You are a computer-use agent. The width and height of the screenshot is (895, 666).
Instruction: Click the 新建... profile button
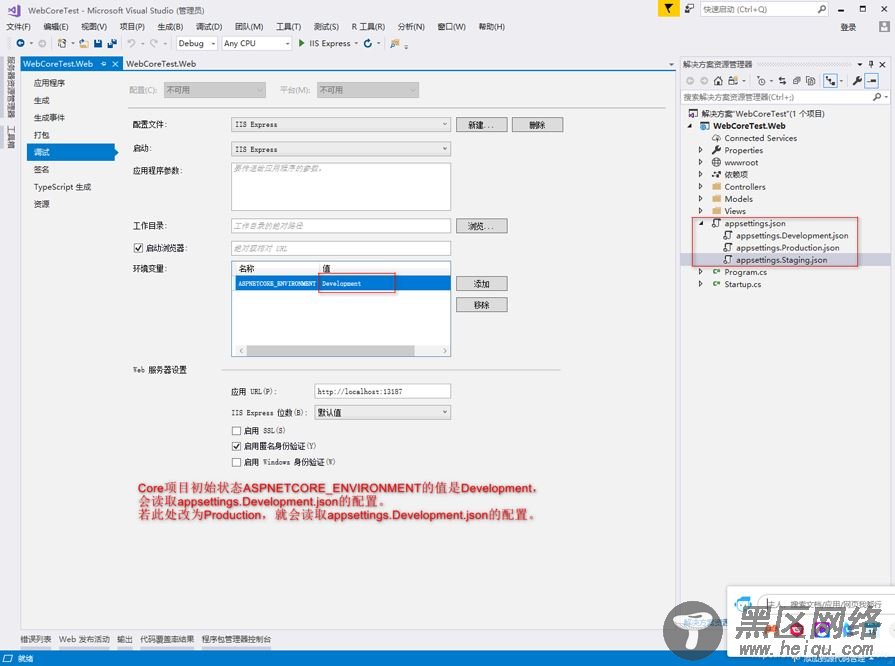coord(481,125)
